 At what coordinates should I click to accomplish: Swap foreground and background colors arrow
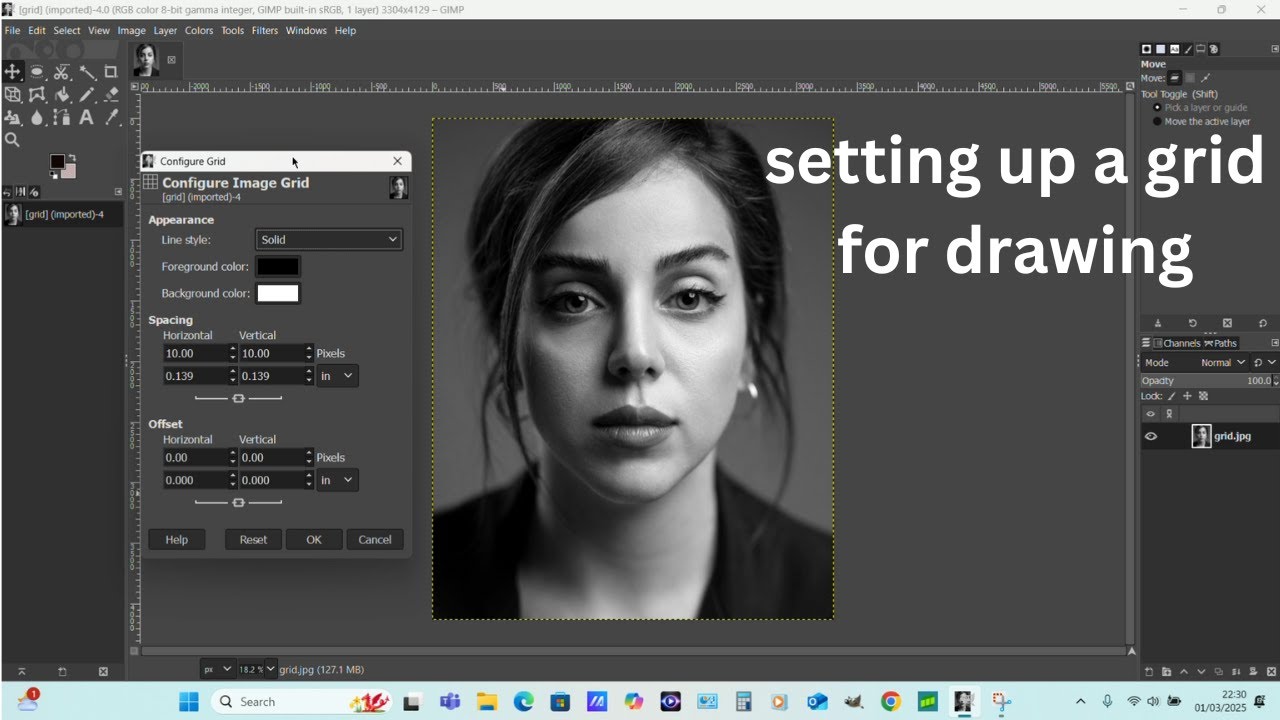[72, 157]
